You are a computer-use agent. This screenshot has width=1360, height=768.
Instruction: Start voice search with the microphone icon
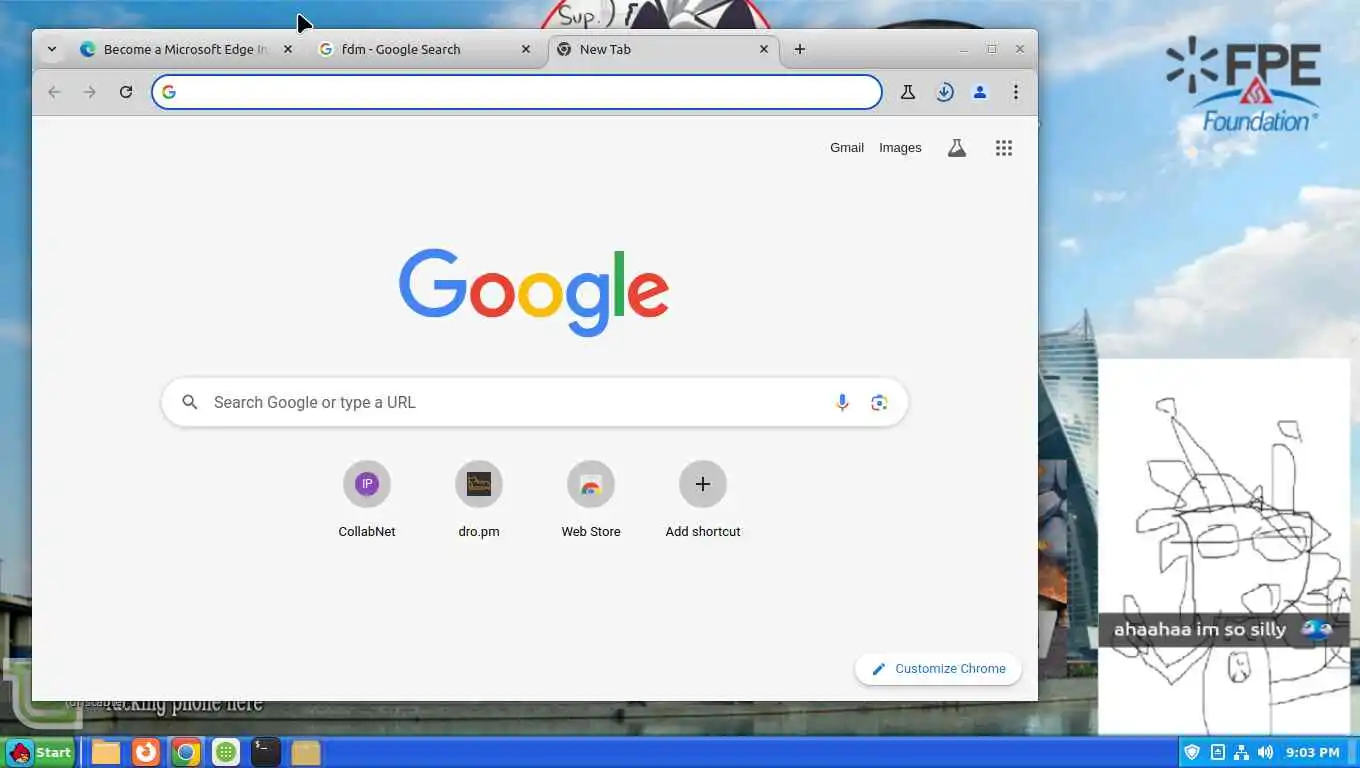point(842,402)
